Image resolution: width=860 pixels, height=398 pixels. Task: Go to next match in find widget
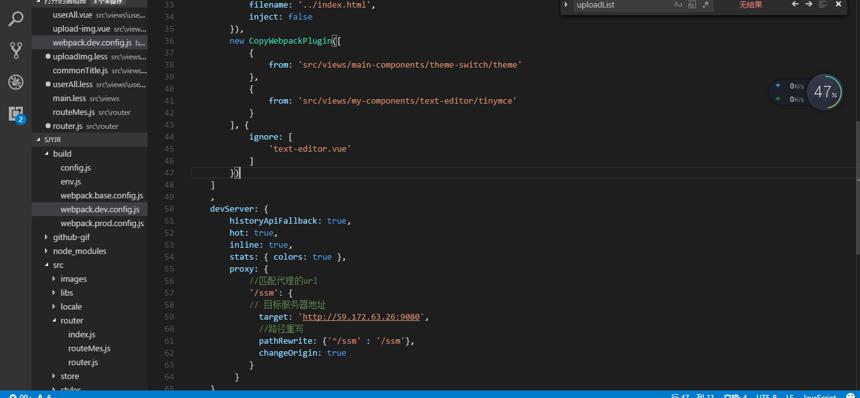coord(808,4)
